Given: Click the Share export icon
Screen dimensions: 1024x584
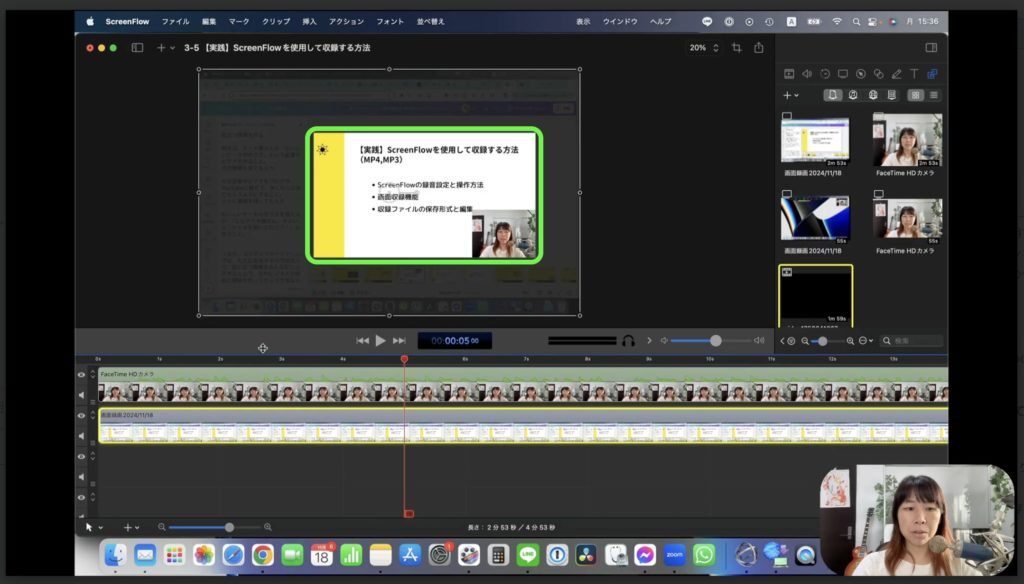Looking at the screenshot, I should pyautogui.click(x=759, y=47).
